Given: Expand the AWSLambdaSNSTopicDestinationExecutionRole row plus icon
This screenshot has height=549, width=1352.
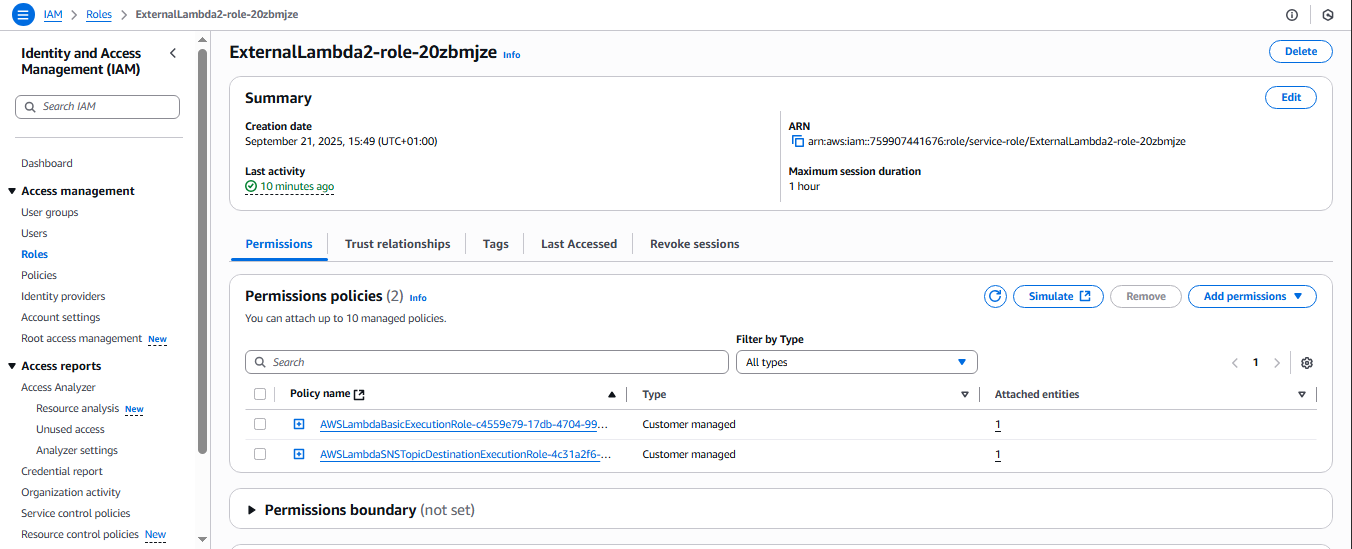Looking at the screenshot, I should 299,454.
